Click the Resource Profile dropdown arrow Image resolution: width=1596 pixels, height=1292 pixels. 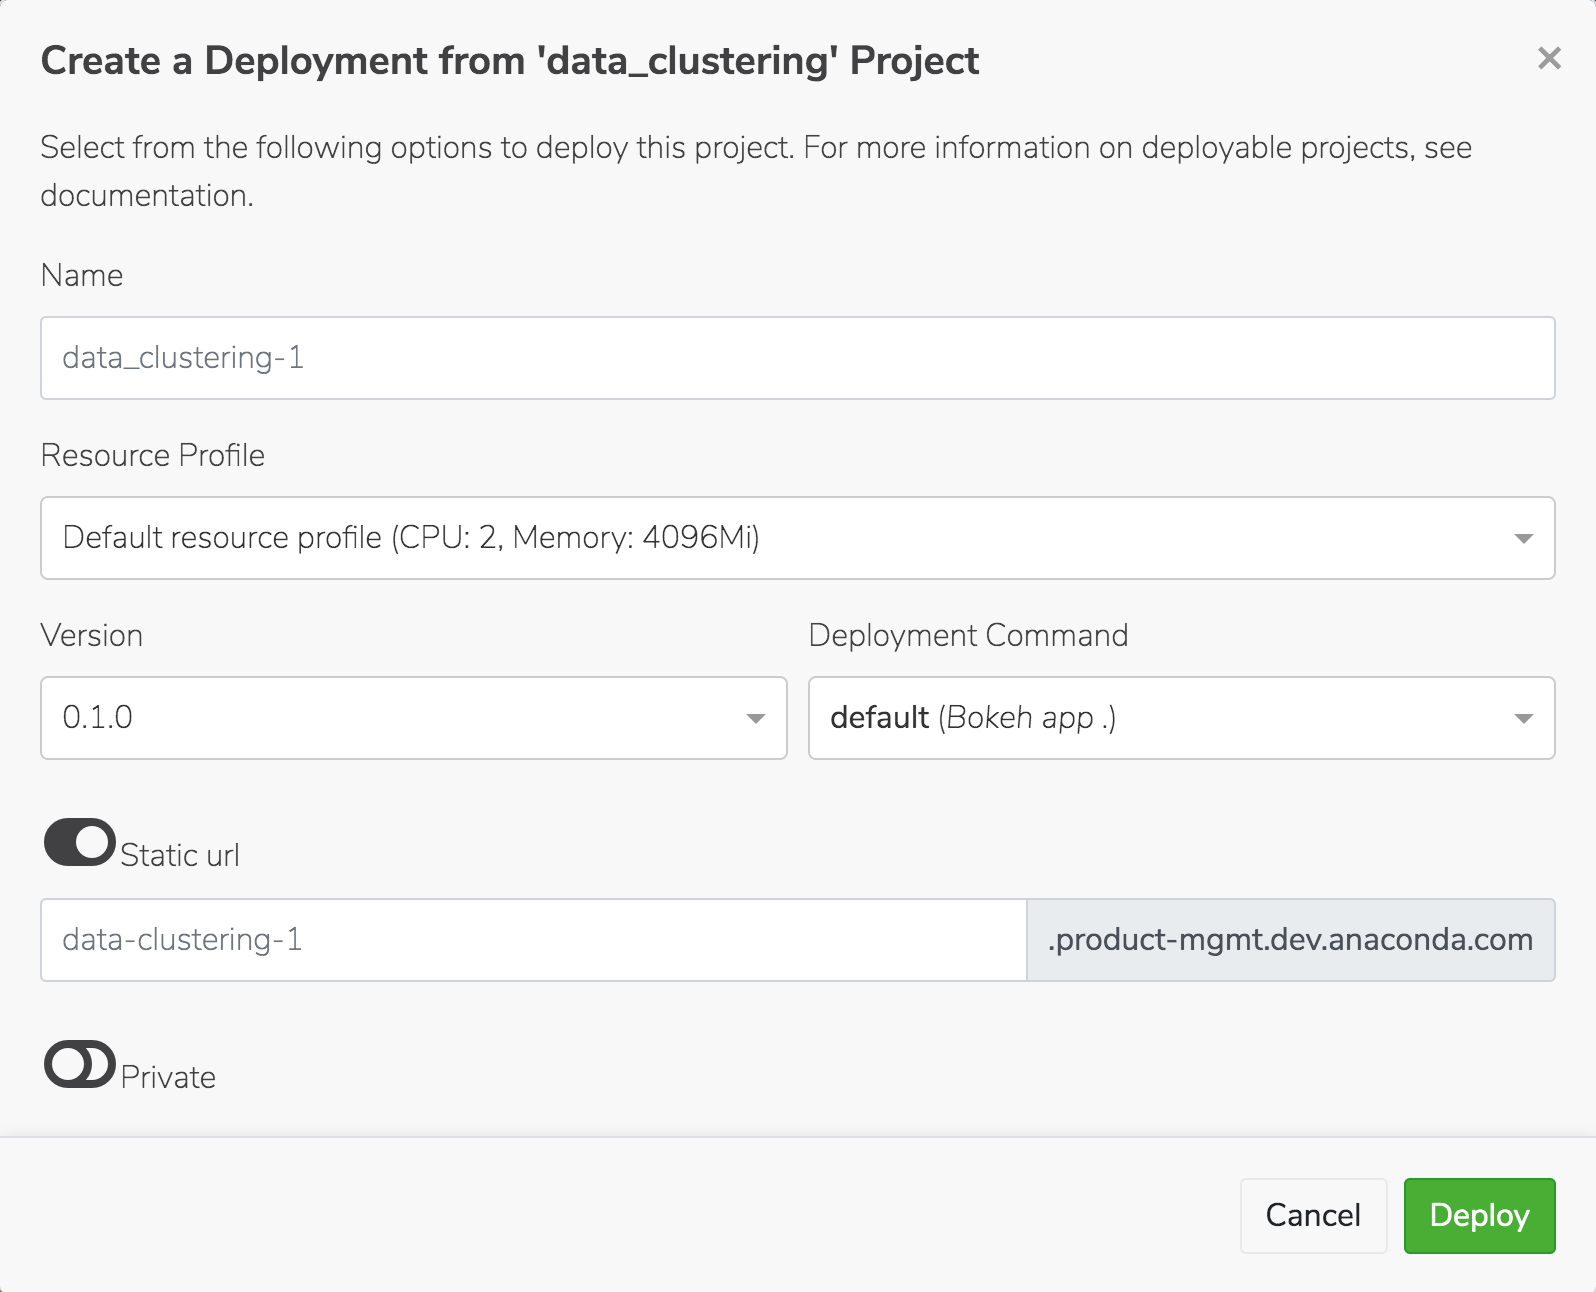click(x=1523, y=539)
